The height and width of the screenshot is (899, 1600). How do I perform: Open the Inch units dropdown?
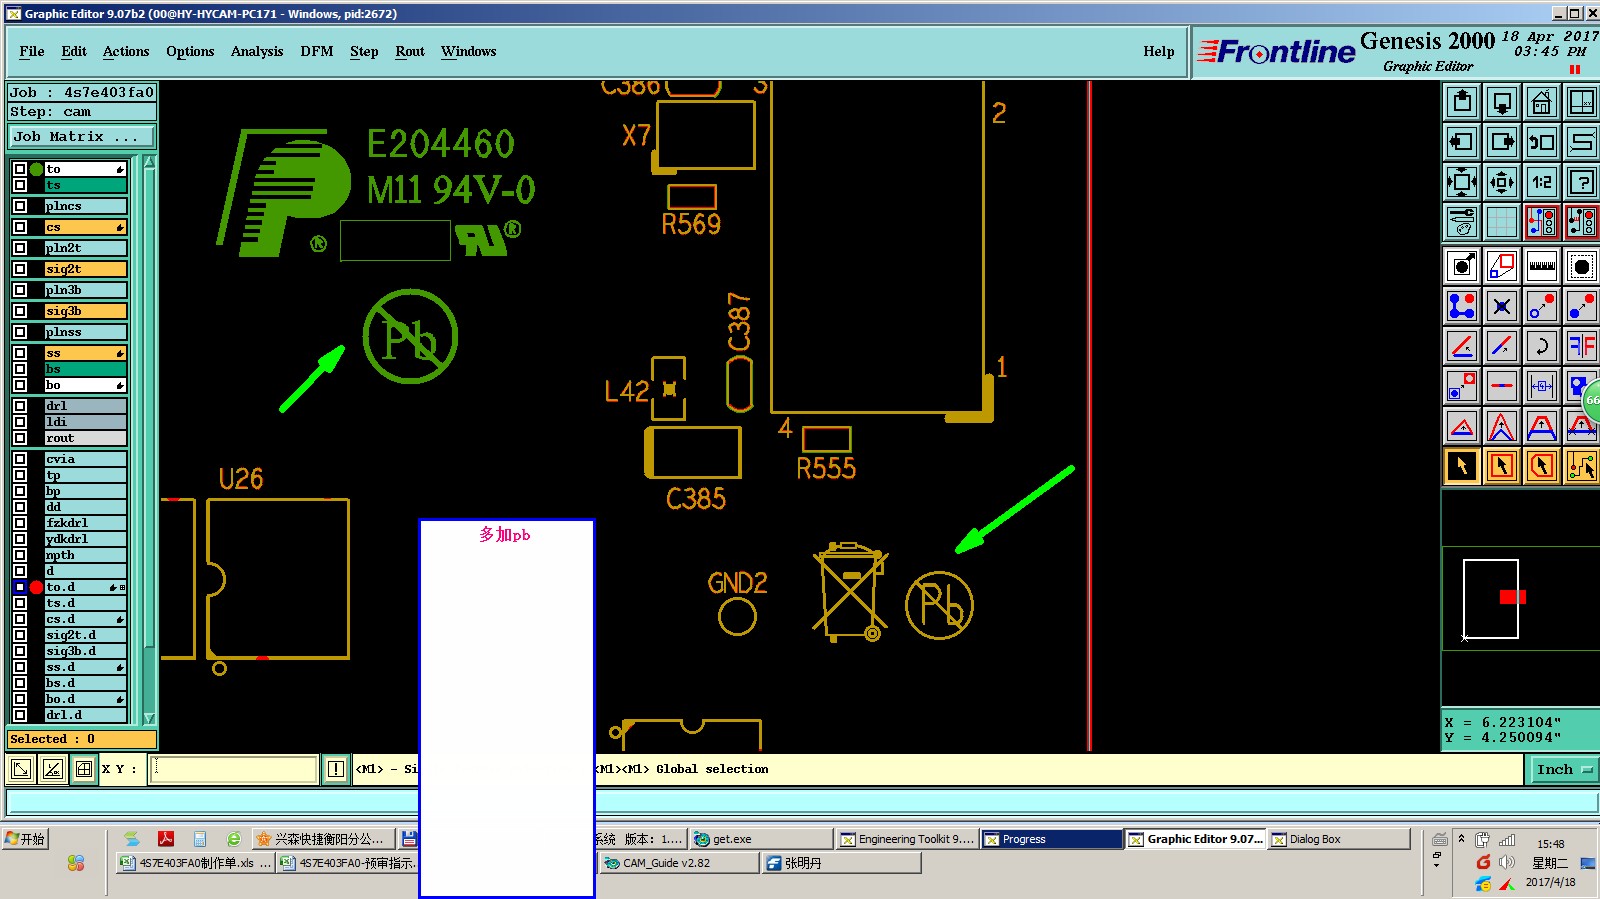[x=1563, y=769]
